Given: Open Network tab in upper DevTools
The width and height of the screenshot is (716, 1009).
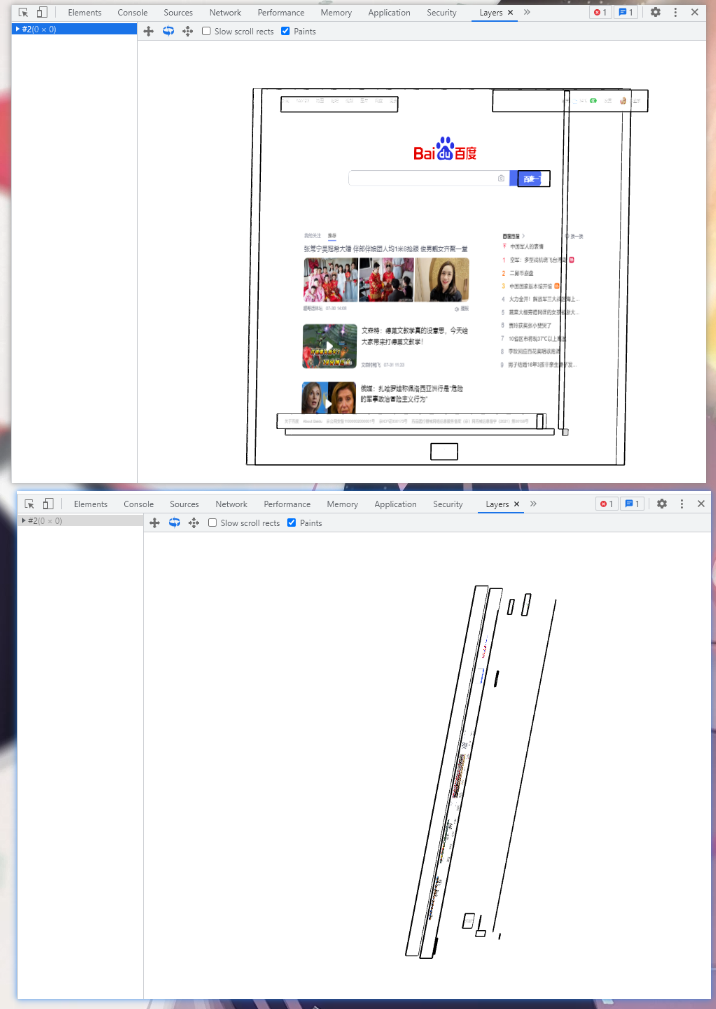Looking at the screenshot, I should 225,12.
